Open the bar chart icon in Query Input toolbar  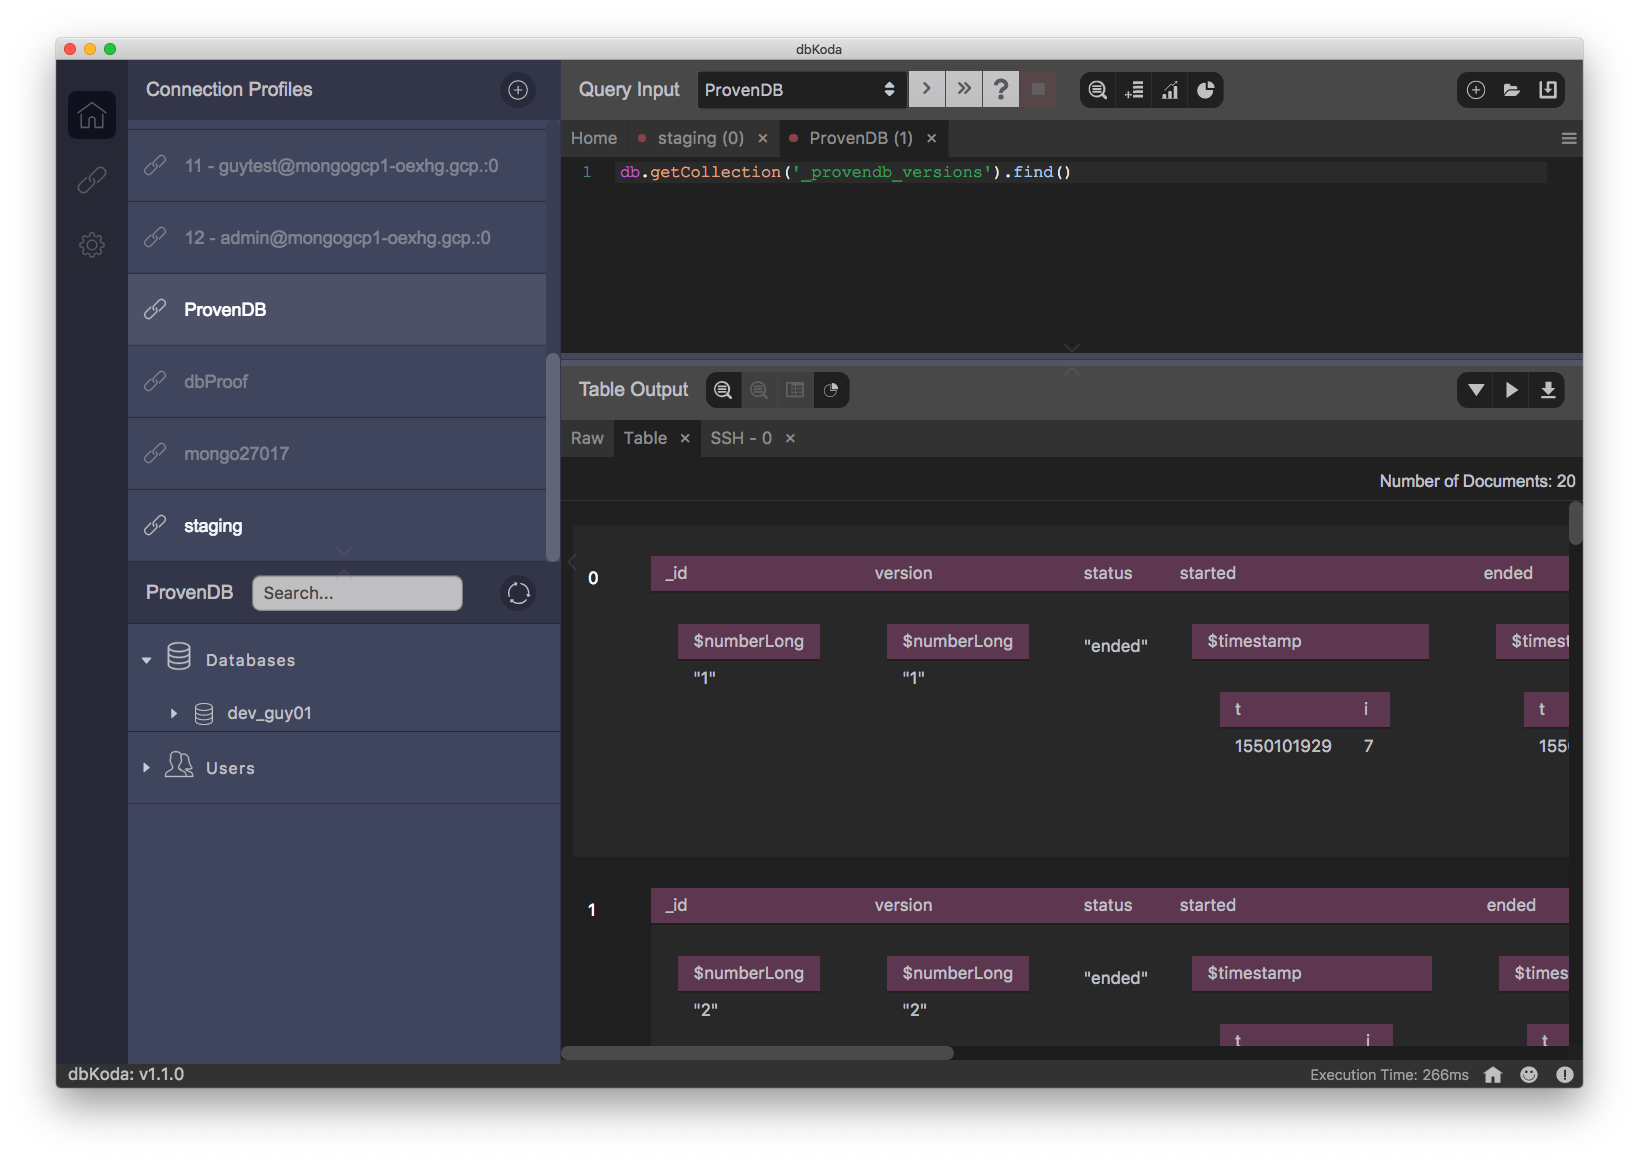1170,90
